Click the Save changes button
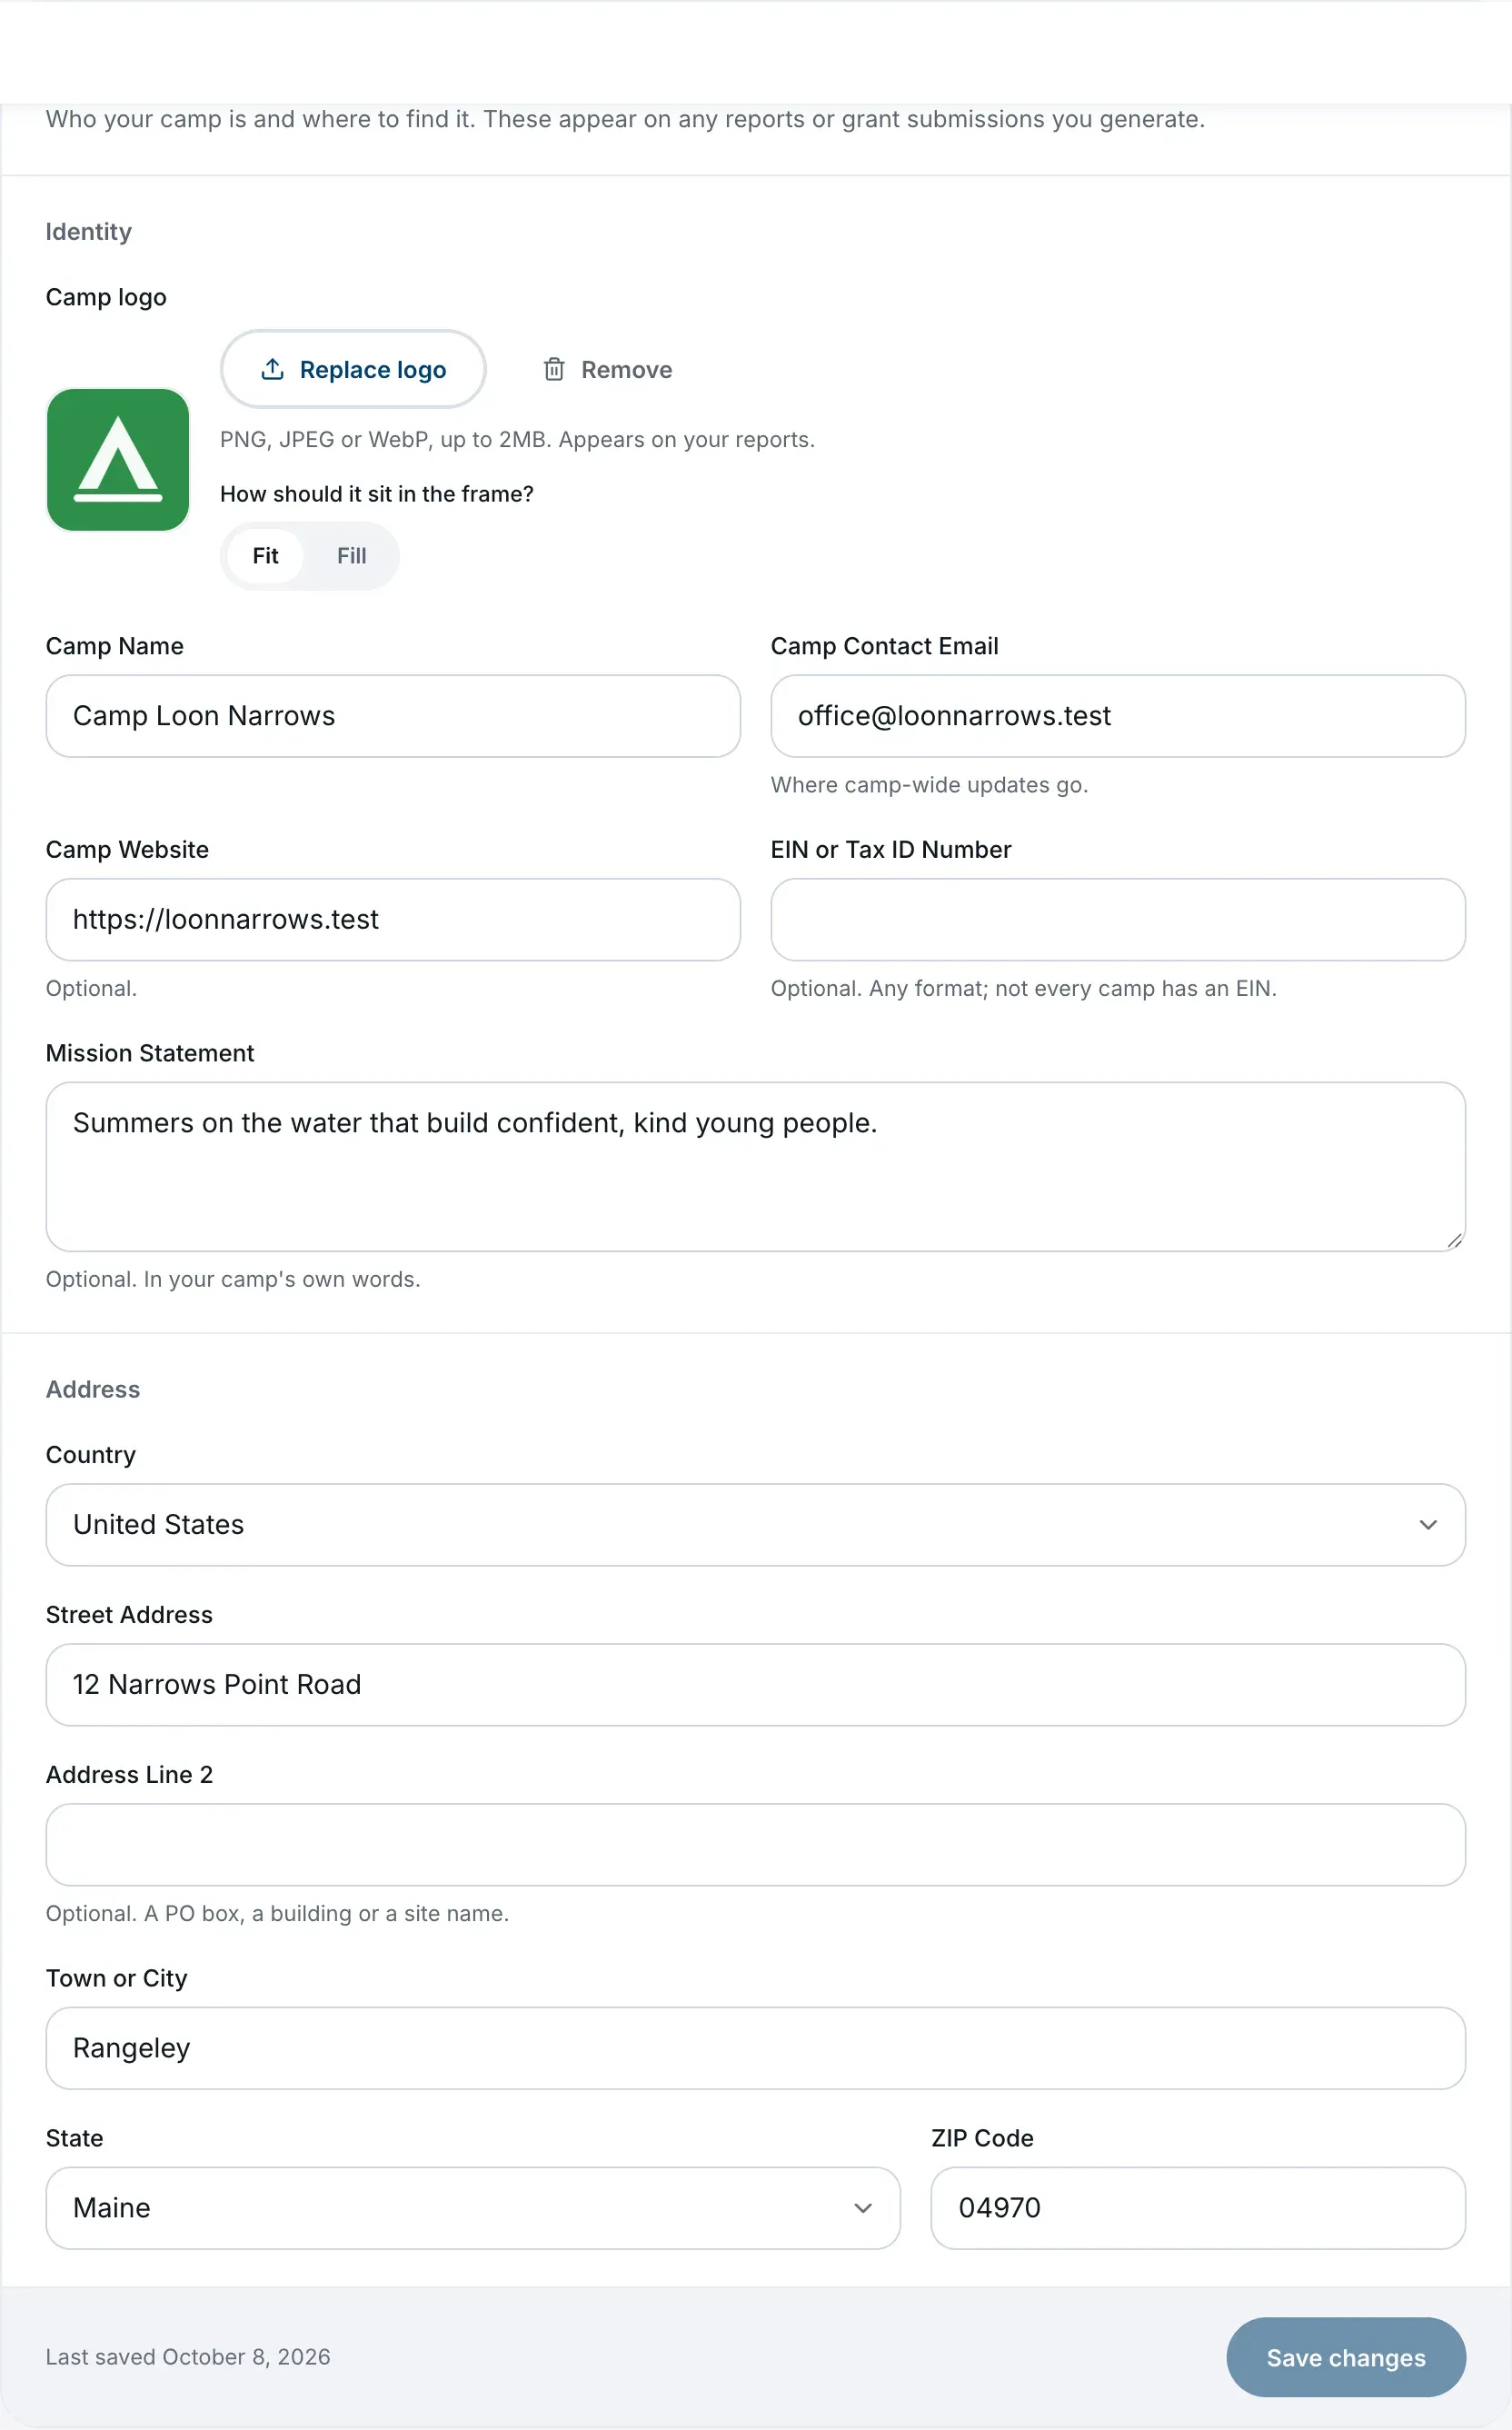1512x2430 pixels. click(1346, 2357)
